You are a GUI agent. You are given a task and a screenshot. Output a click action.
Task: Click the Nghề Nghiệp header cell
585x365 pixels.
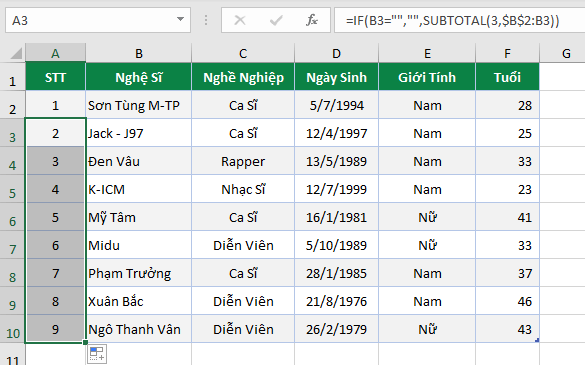(x=243, y=77)
